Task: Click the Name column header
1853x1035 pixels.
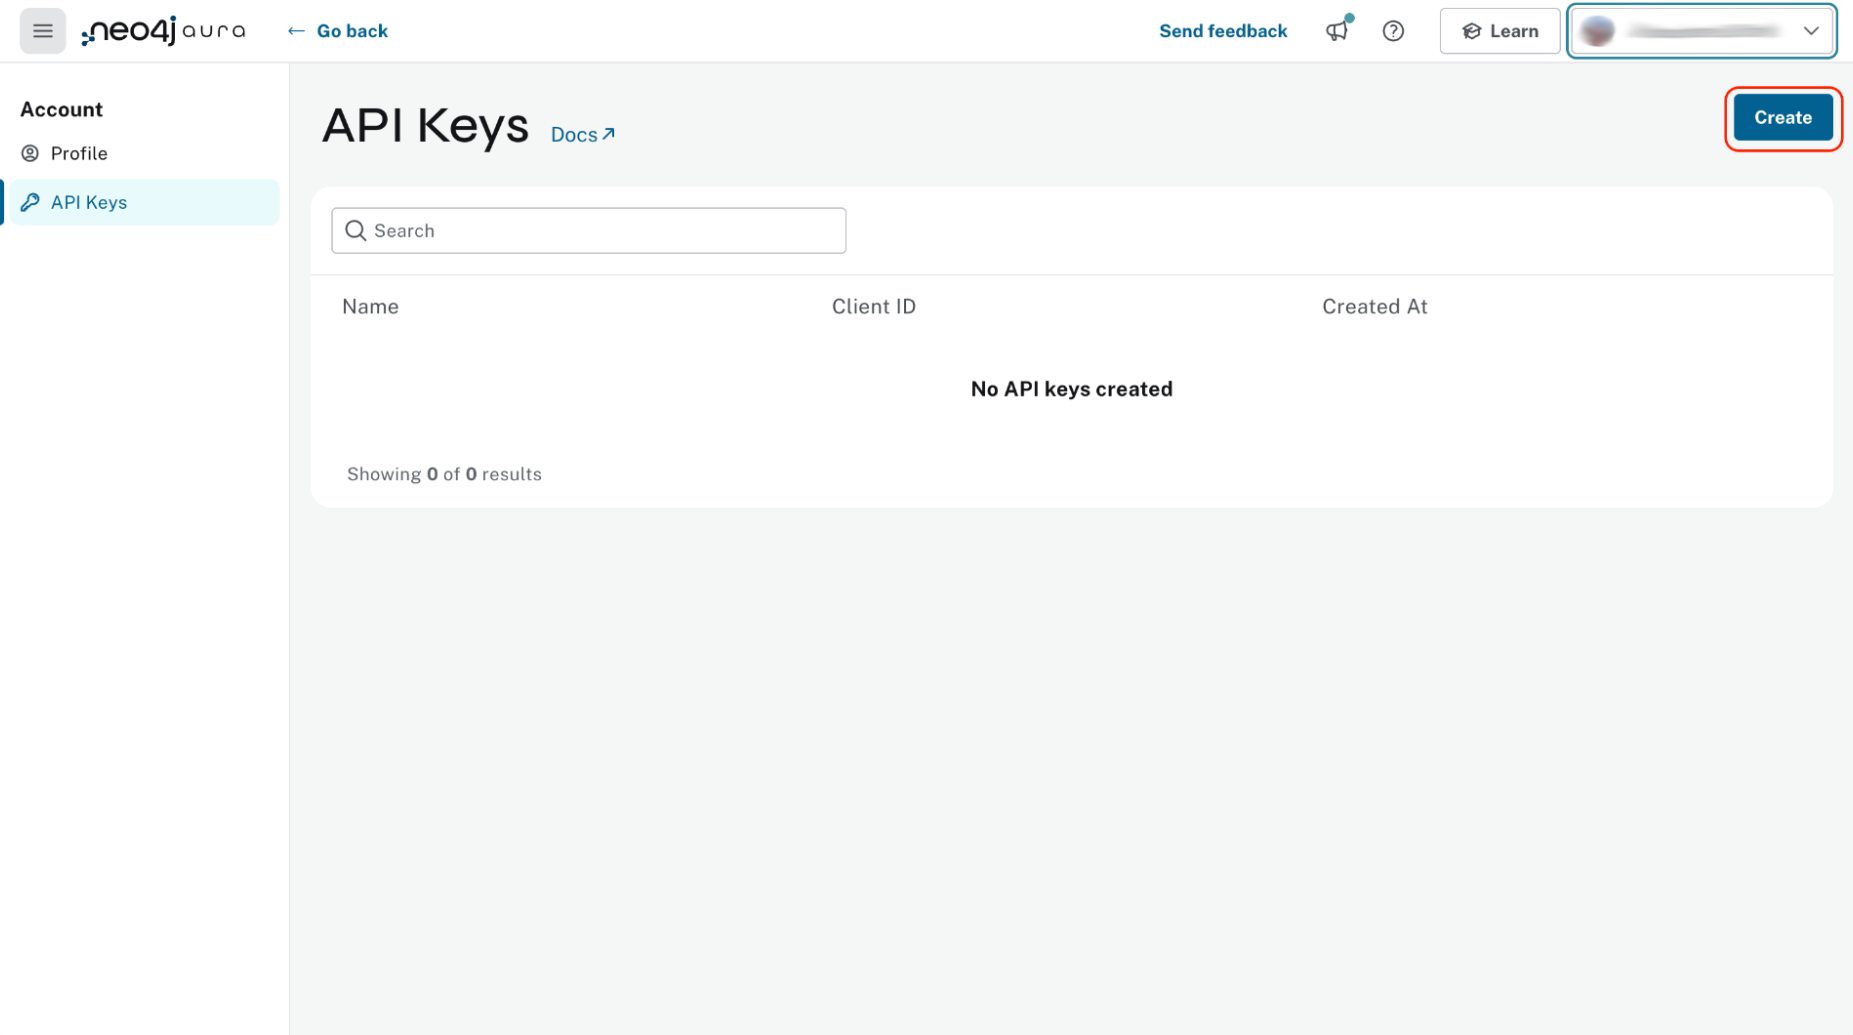Action: tap(370, 307)
